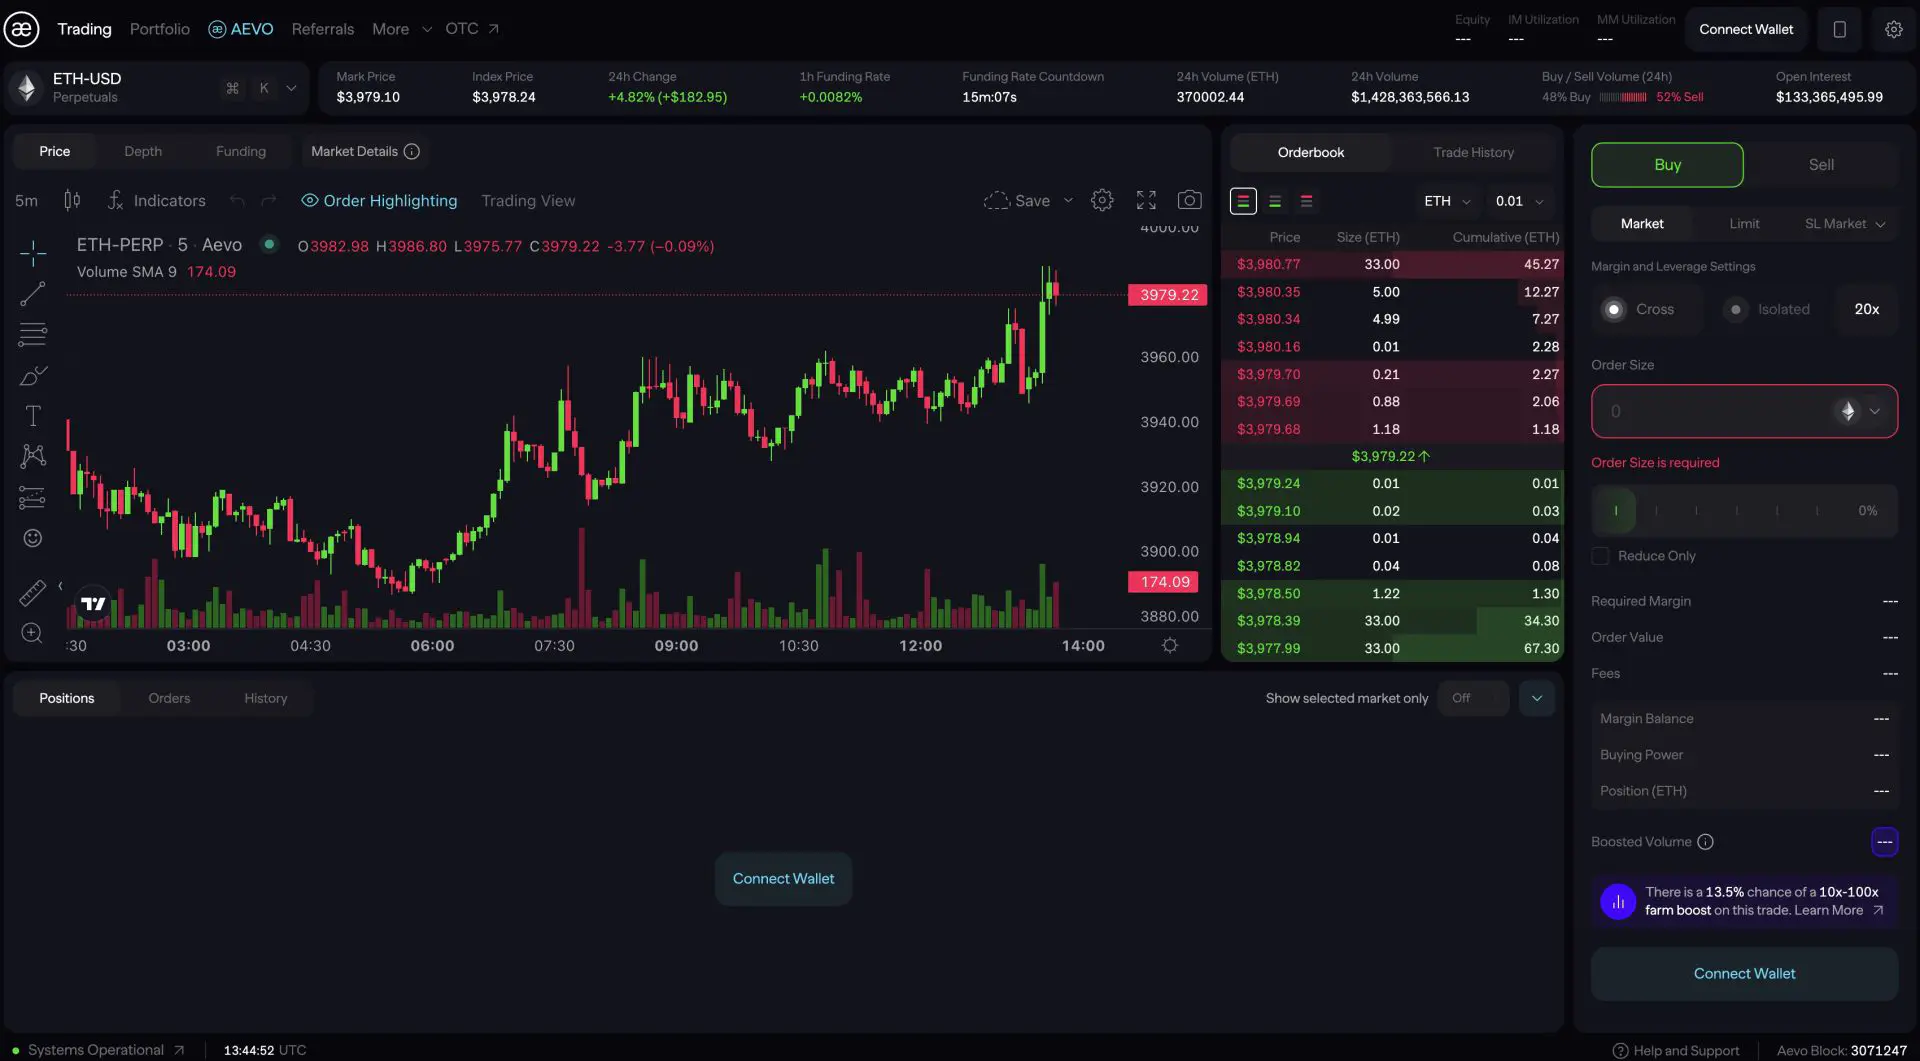Switch to the Orders tab

point(169,698)
